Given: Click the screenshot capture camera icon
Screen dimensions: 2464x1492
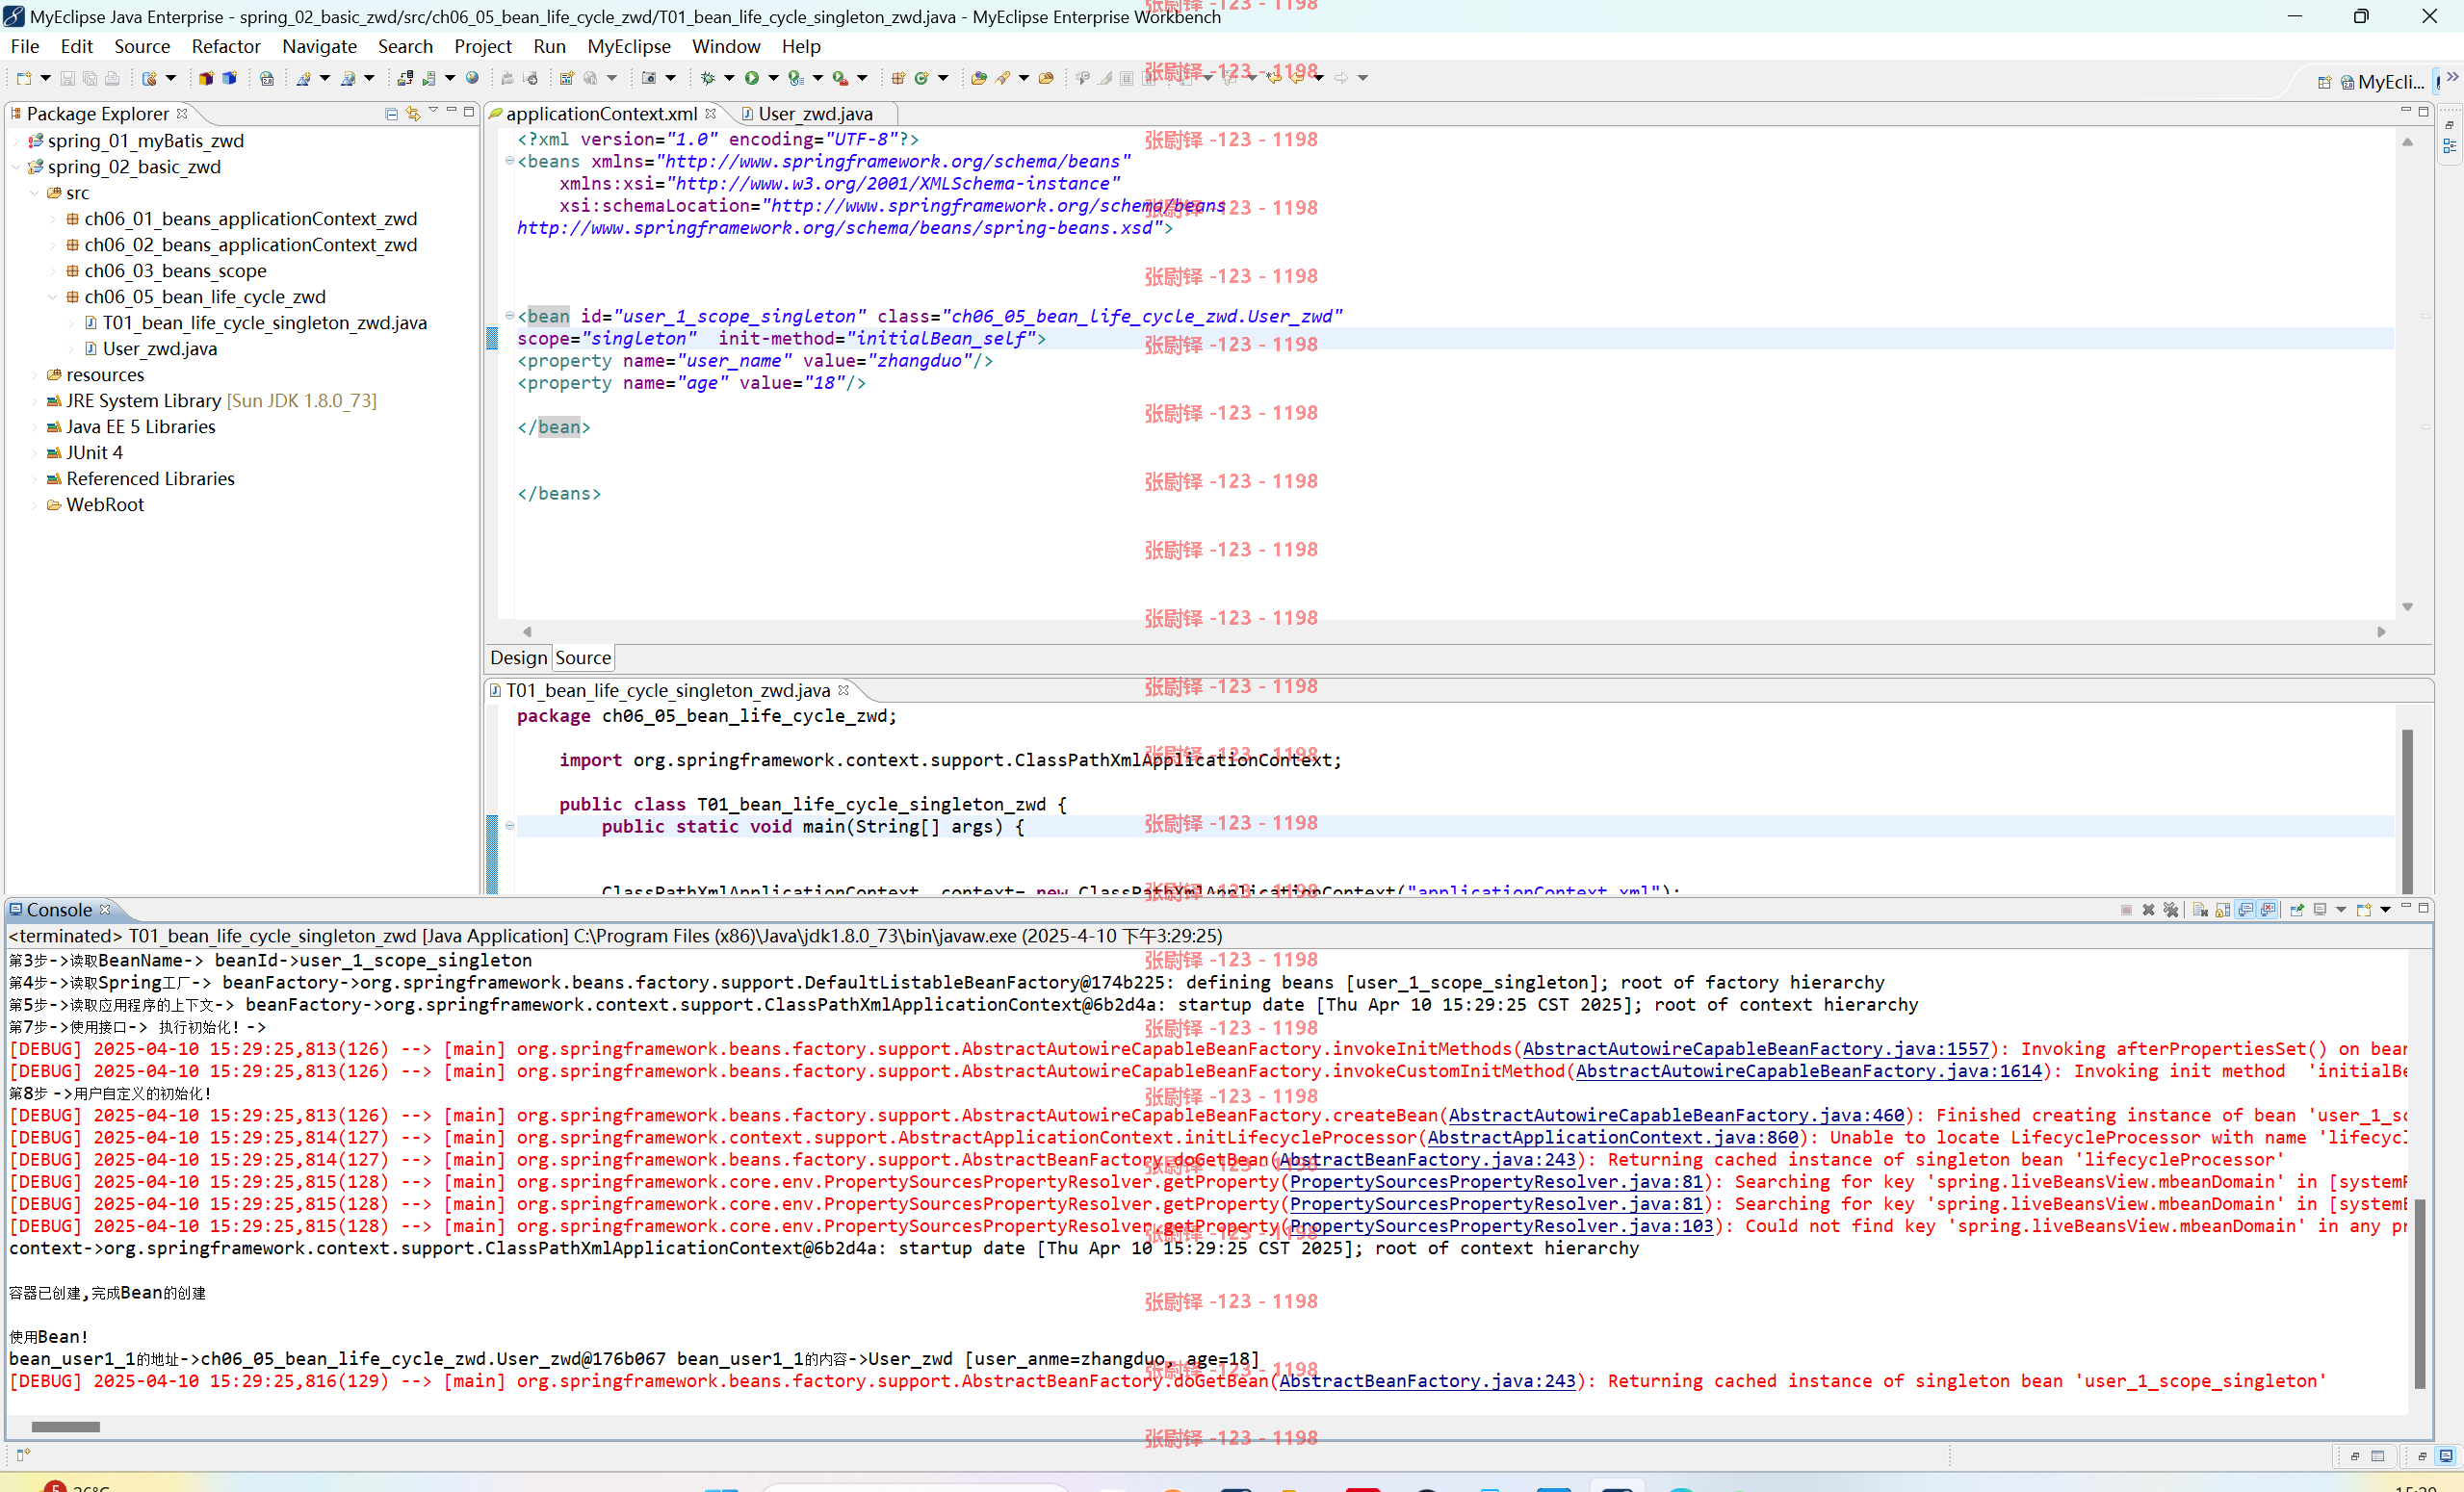Looking at the screenshot, I should 648,78.
